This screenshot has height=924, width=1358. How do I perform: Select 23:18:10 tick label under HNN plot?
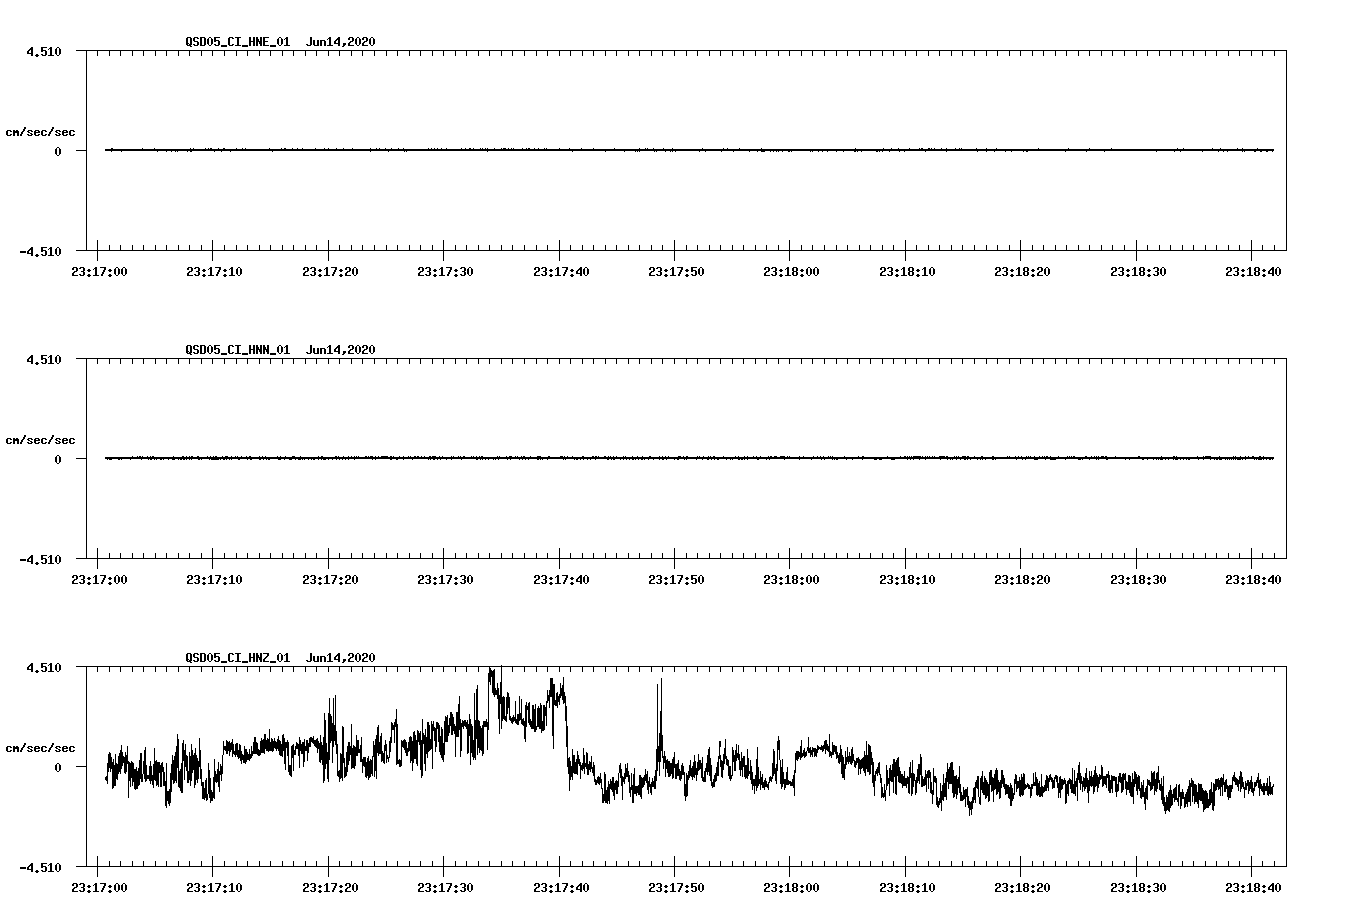(906, 580)
